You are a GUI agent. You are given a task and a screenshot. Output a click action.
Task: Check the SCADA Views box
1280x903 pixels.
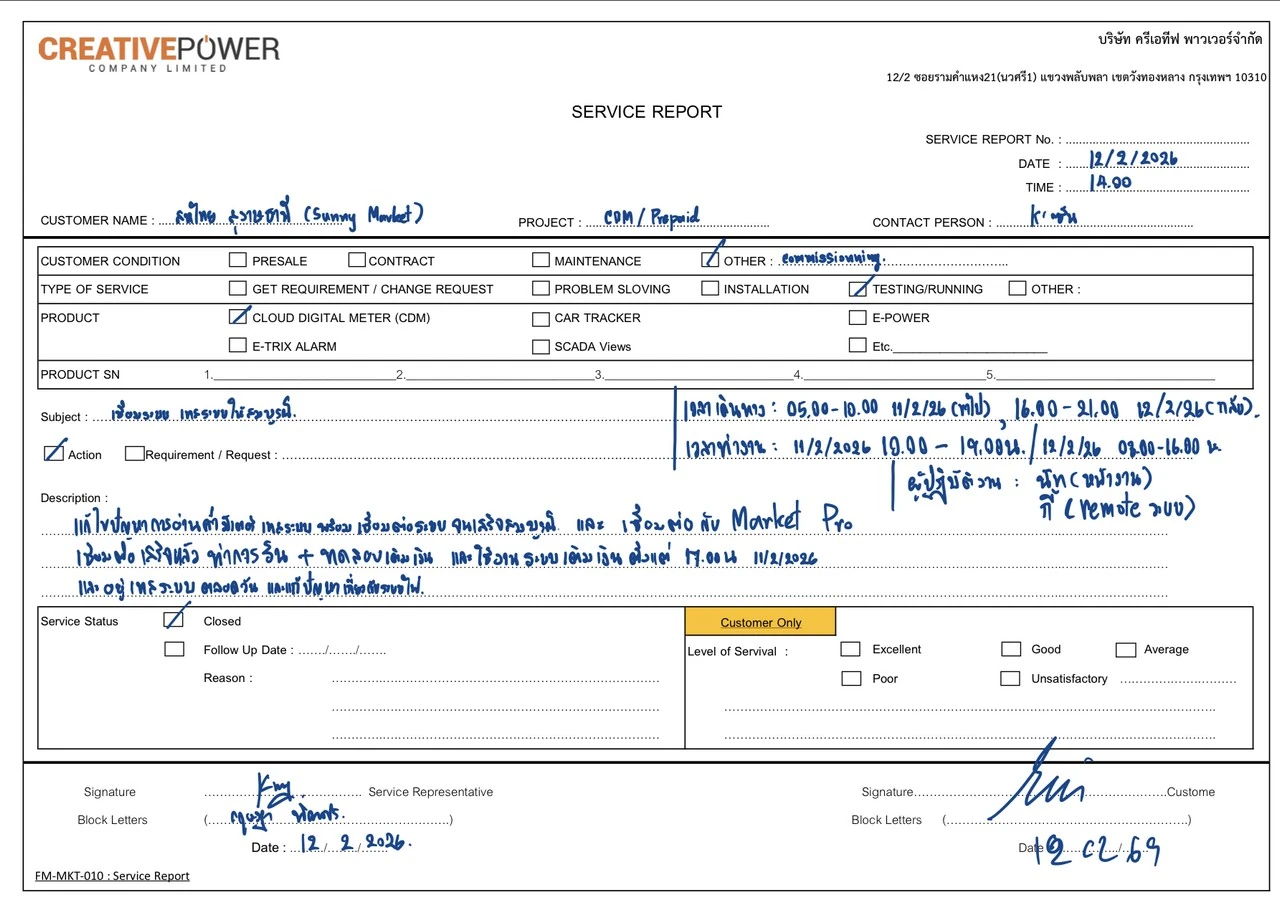tap(541, 346)
